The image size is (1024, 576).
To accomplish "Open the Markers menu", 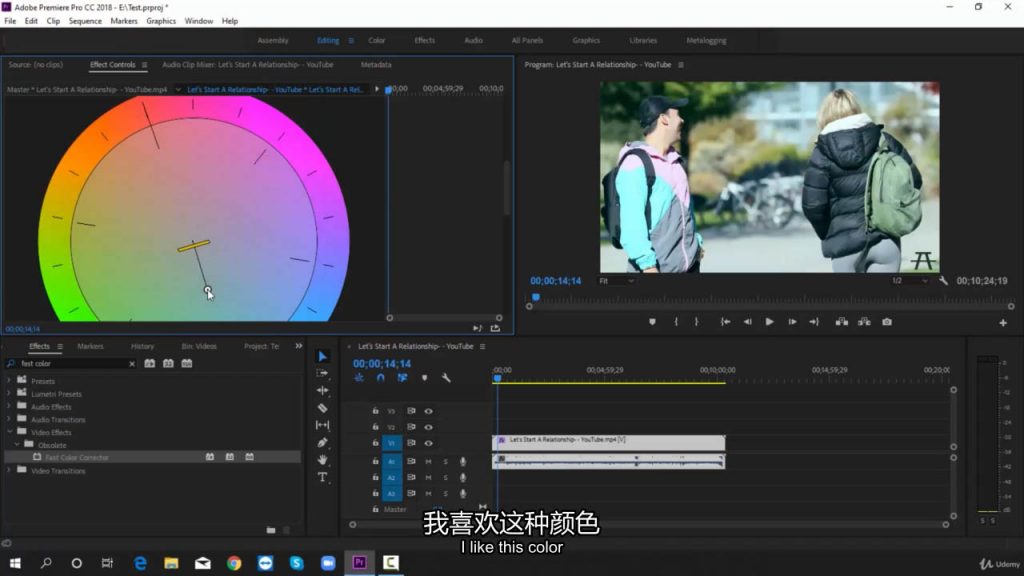I will click(123, 21).
